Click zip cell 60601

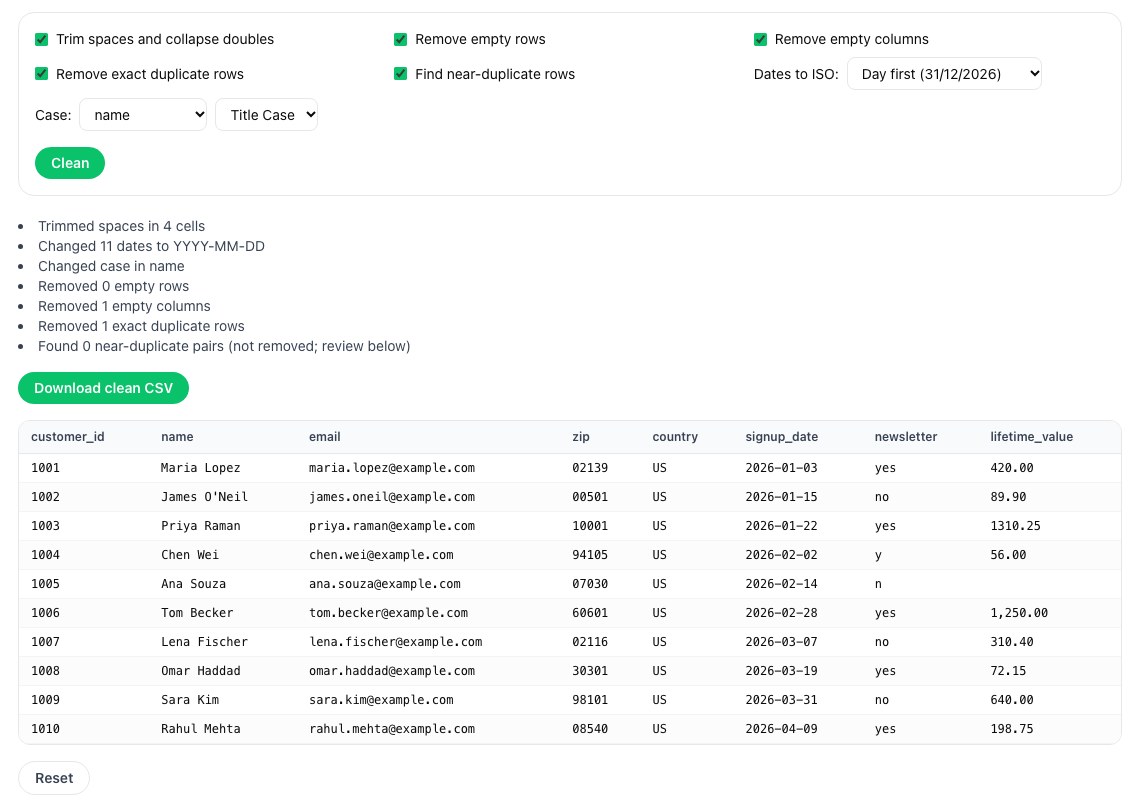590,613
